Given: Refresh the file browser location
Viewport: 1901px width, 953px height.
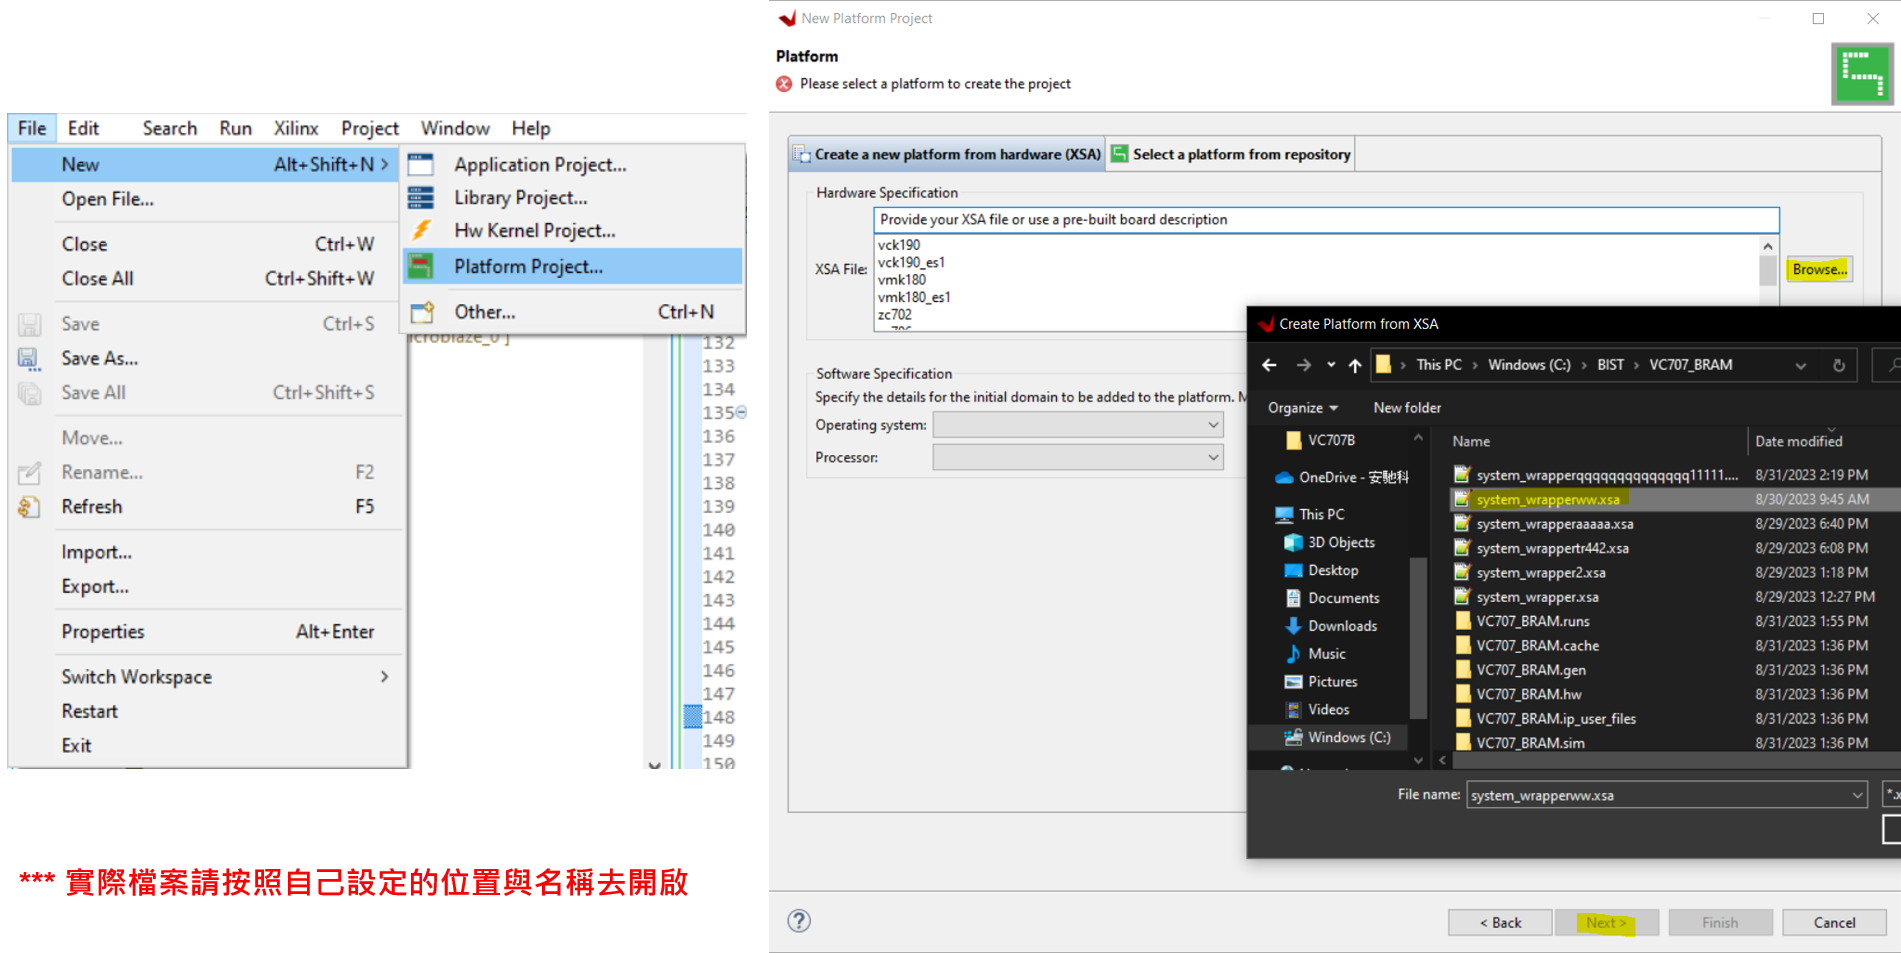Looking at the screenshot, I should 1838,365.
